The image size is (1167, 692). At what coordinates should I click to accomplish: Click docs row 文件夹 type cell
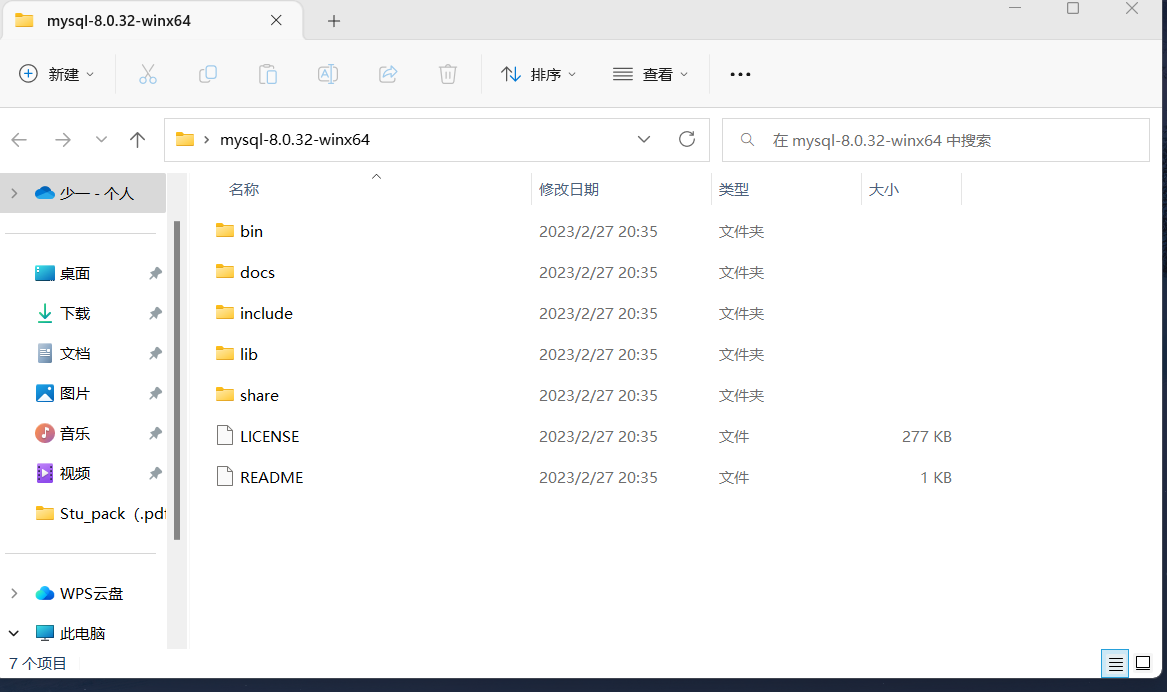741,272
